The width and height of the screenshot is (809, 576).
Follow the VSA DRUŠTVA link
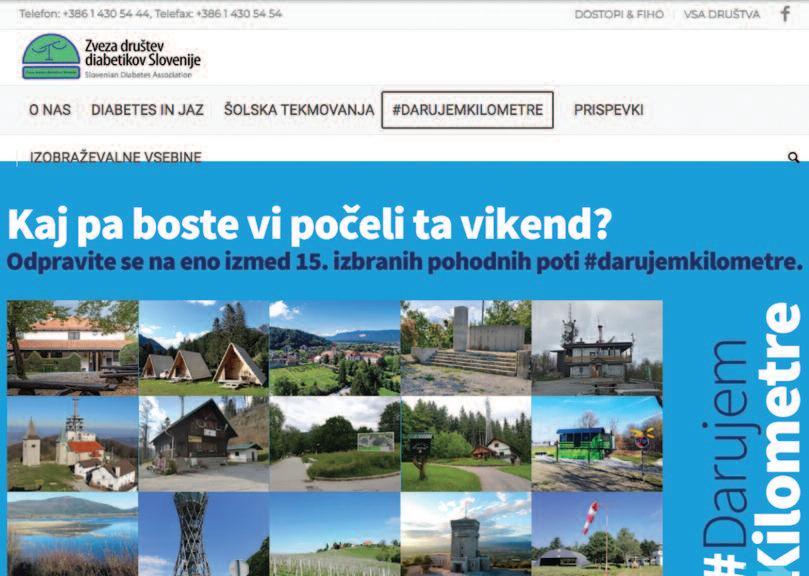point(722,14)
